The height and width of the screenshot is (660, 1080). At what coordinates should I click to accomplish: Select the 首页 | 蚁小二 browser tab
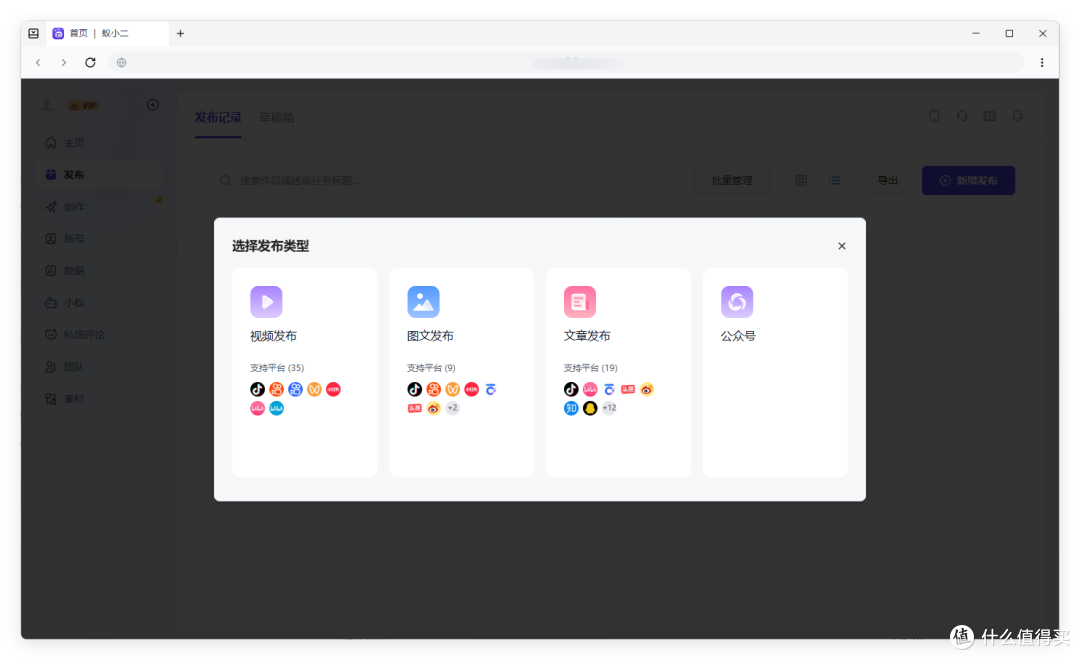click(107, 33)
